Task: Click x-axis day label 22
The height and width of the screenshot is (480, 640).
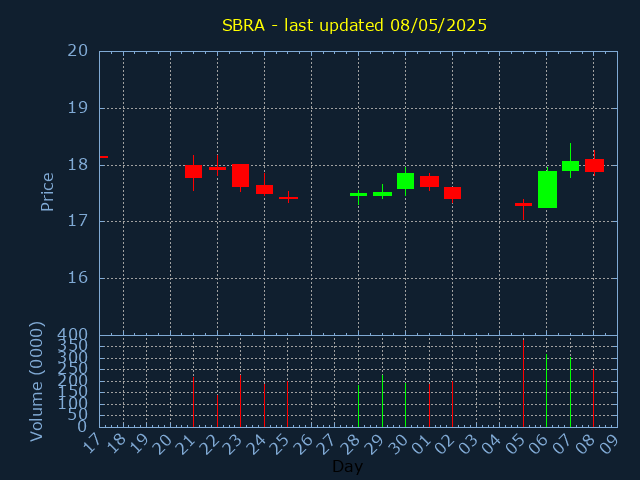Action: pyautogui.click(x=209, y=444)
